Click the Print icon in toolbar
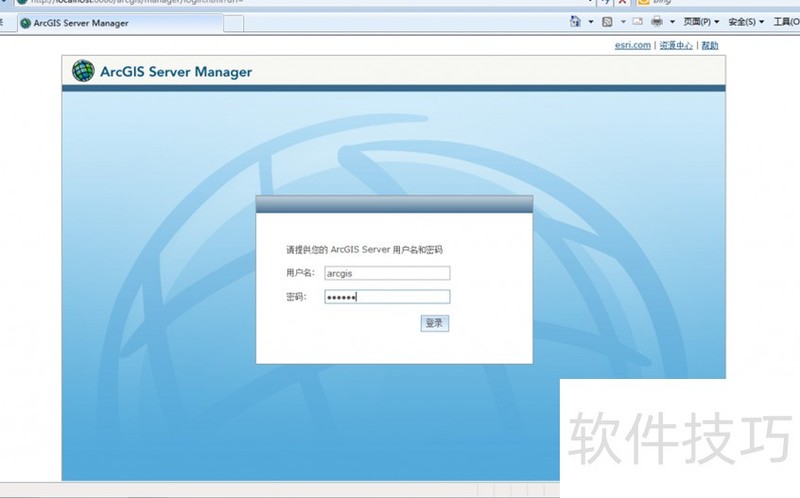The width and height of the screenshot is (800, 498). (657, 21)
